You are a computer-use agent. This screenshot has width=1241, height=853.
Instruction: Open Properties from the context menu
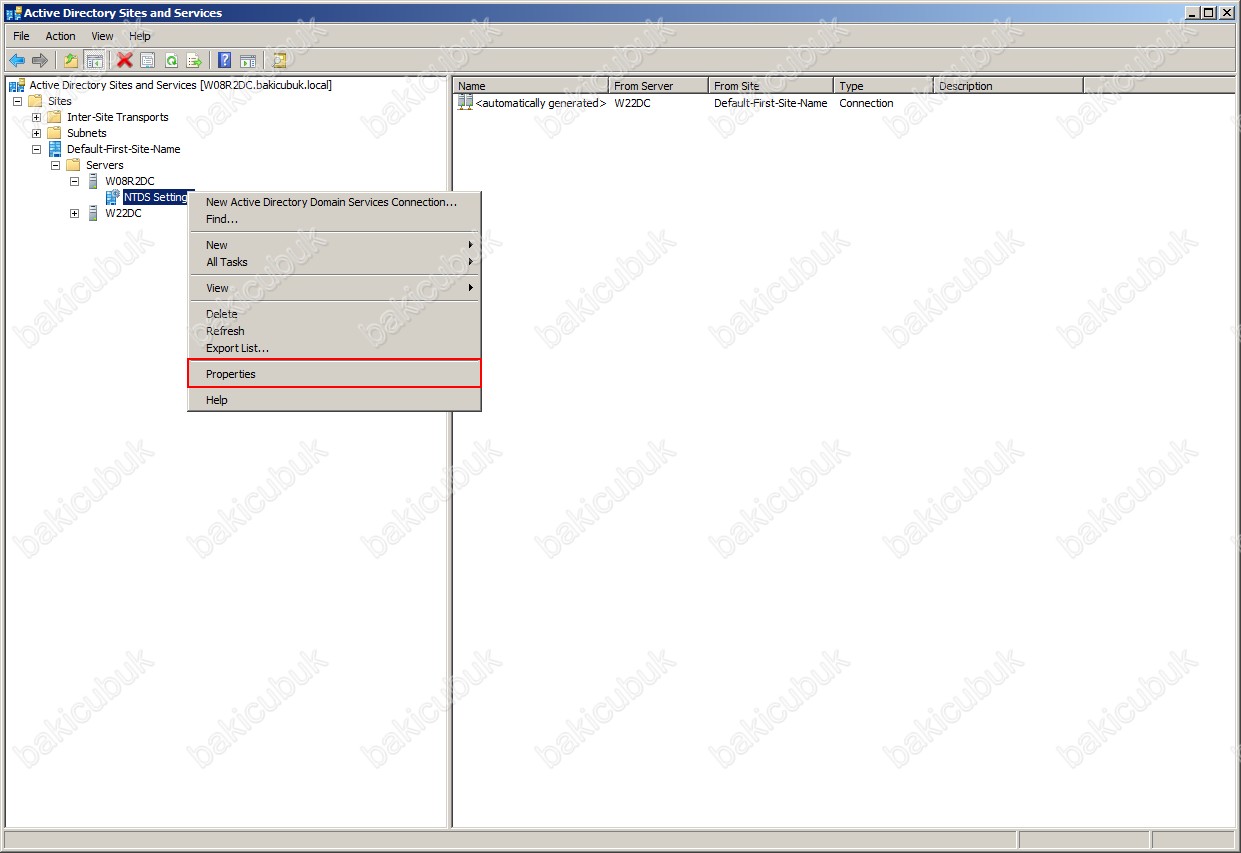tap(335, 374)
